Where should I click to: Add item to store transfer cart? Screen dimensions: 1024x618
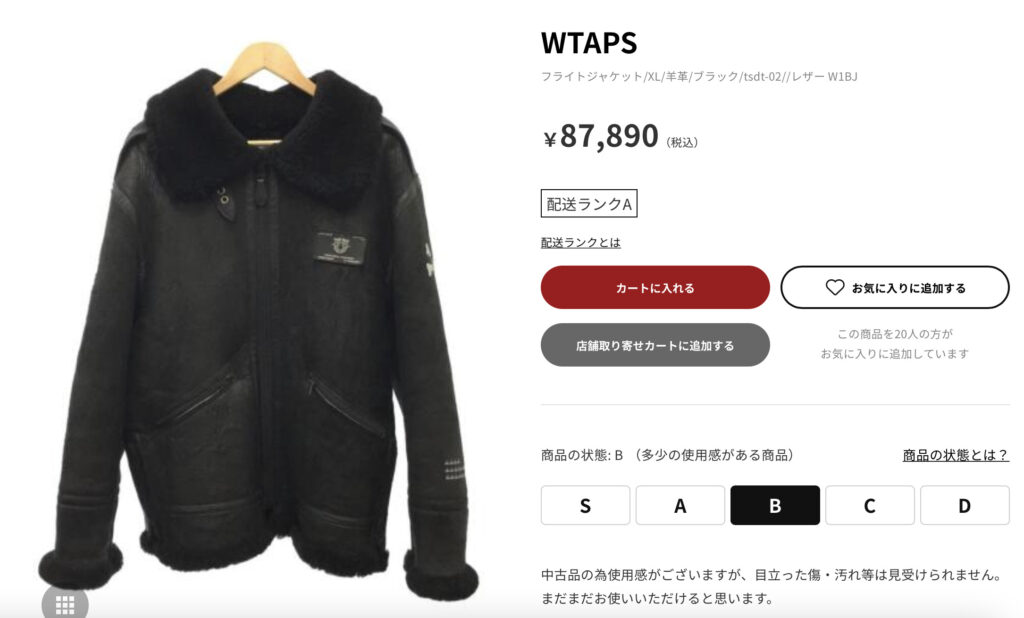point(655,345)
